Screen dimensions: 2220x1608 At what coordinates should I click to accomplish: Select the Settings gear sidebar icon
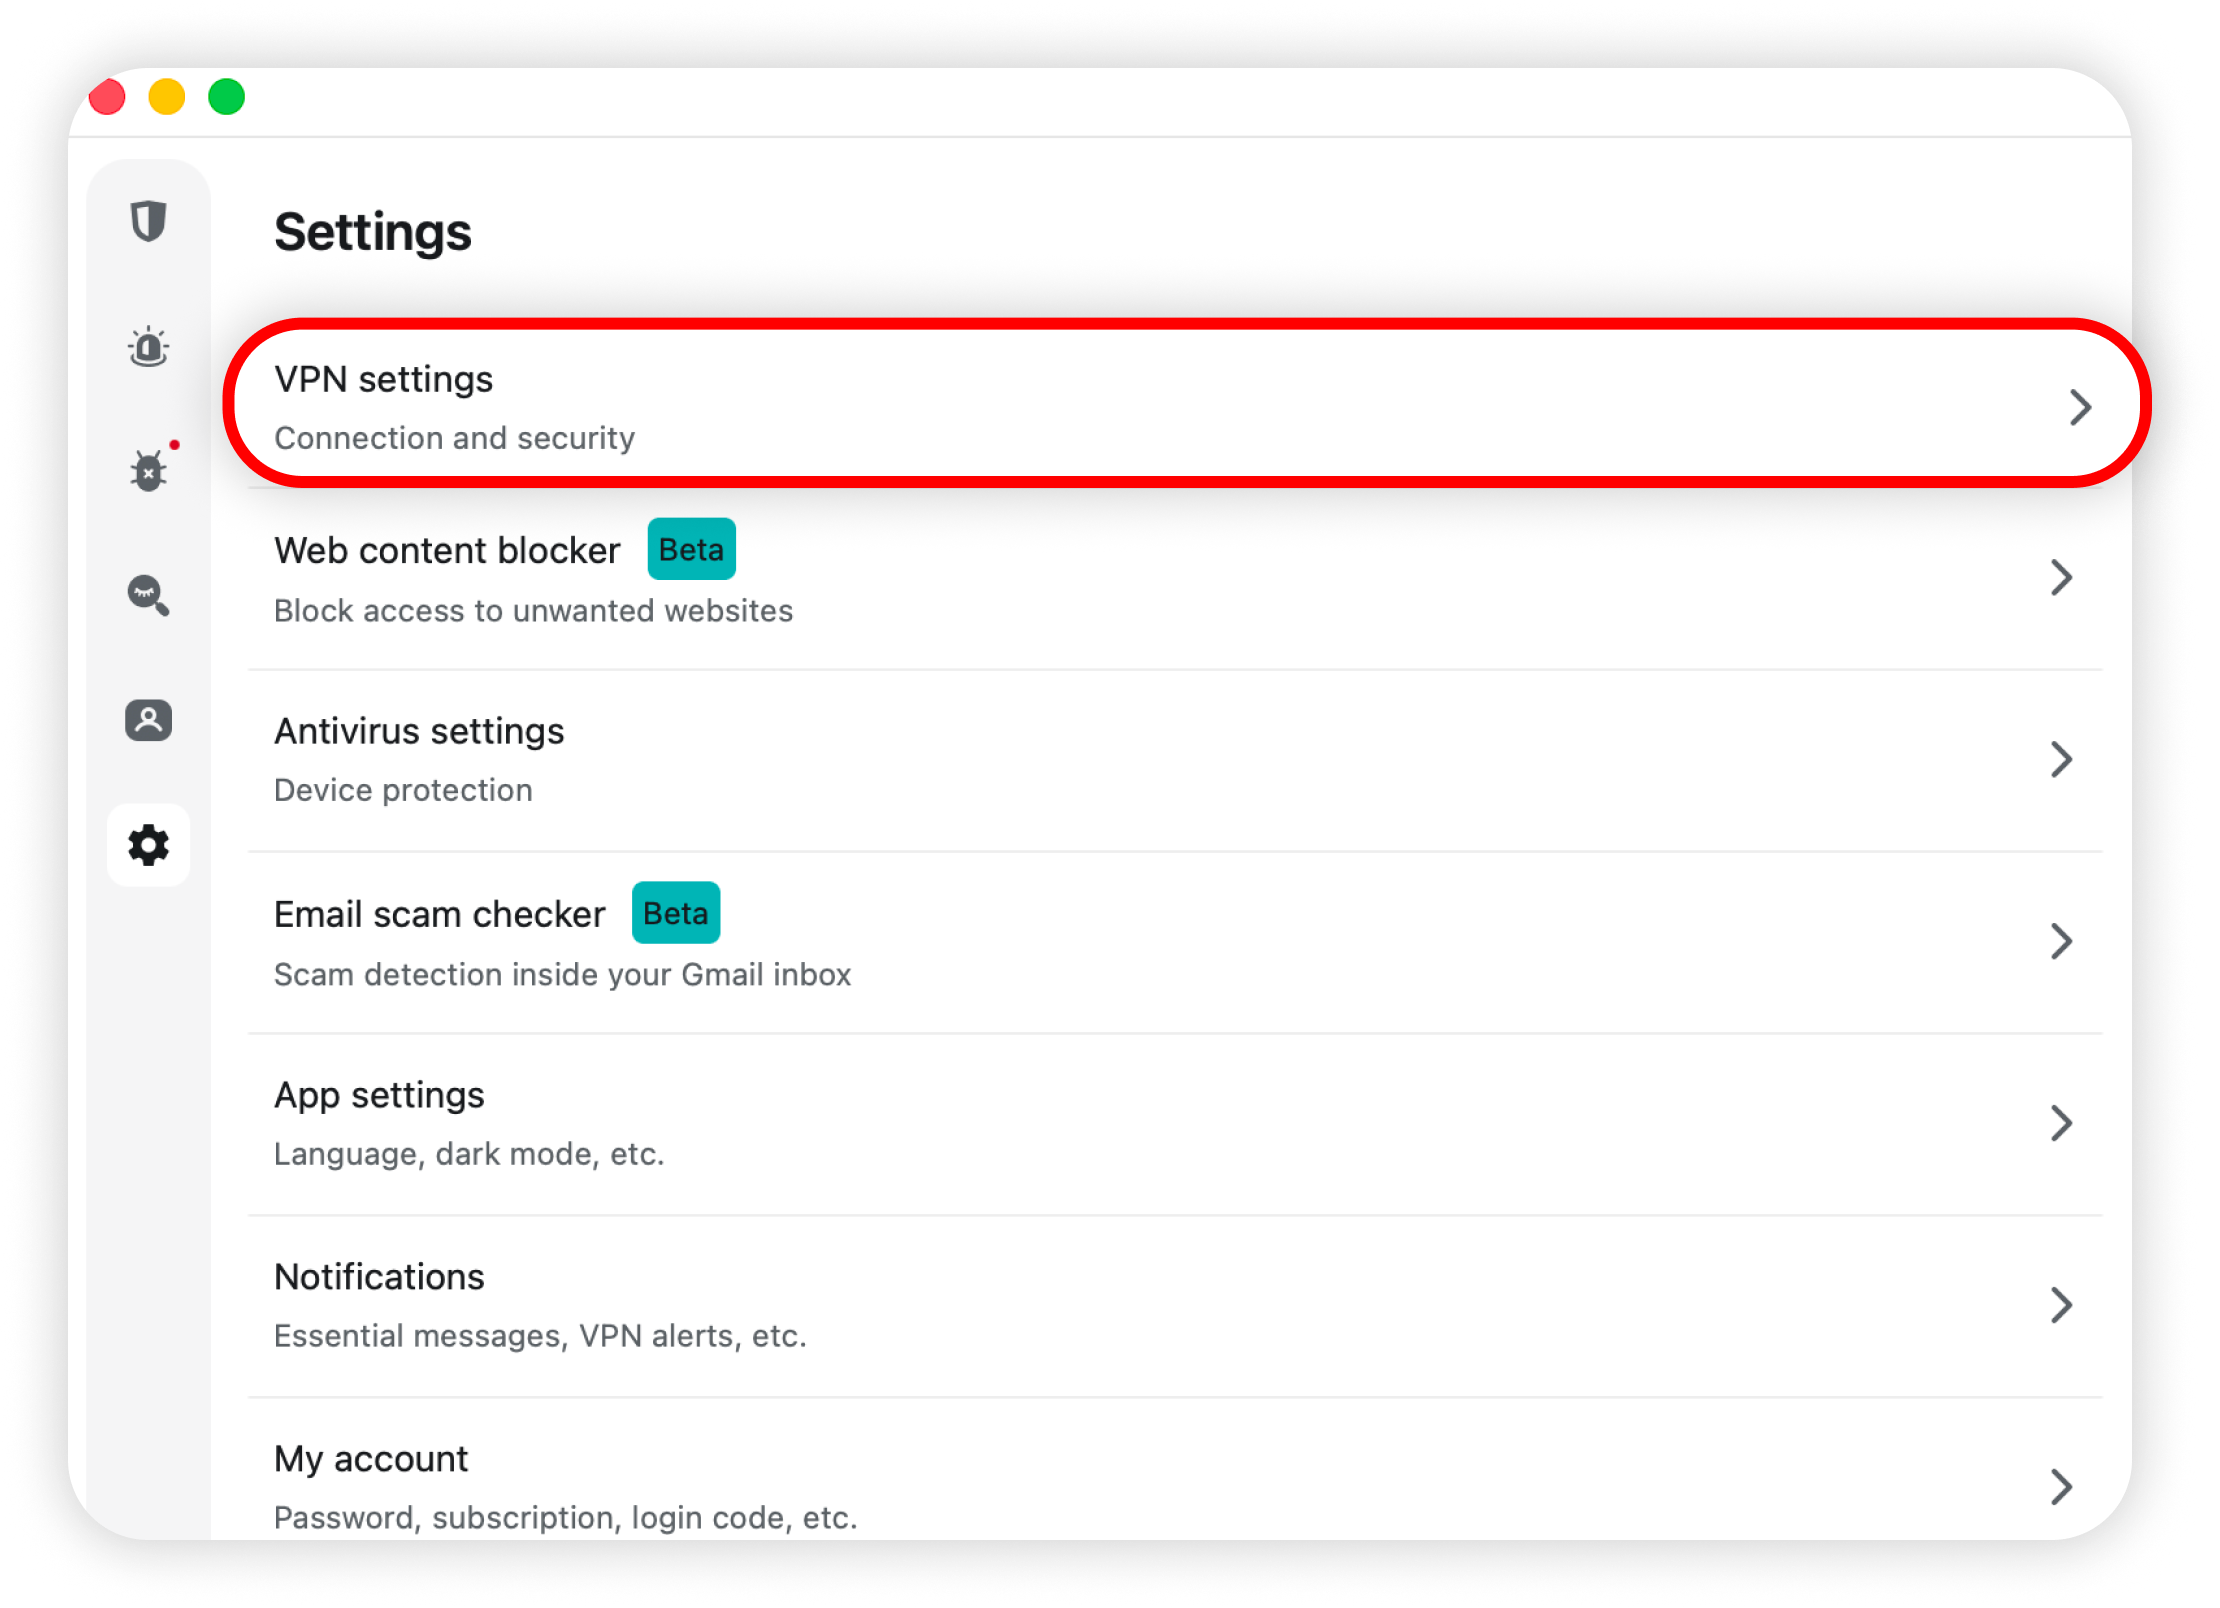(x=148, y=845)
